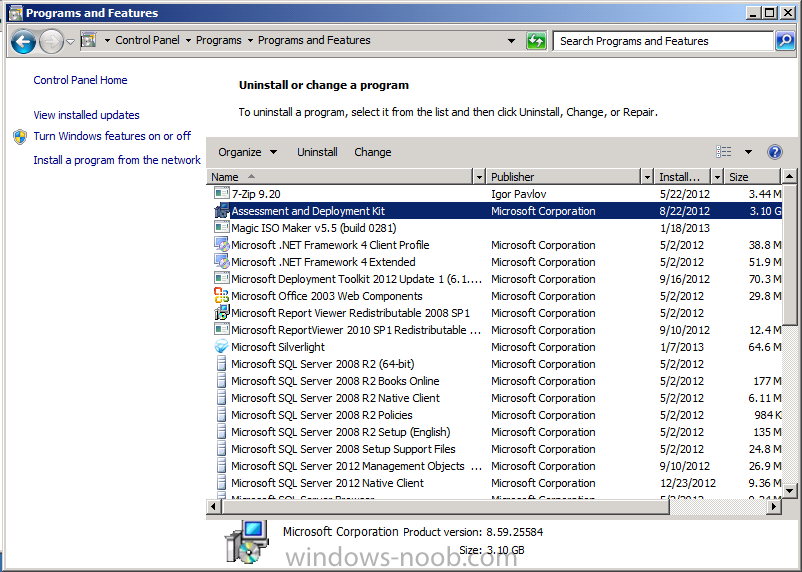Screen dimensions: 802x572
Task: Click the shield icon beside Windows features
Action: pos(20,137)
